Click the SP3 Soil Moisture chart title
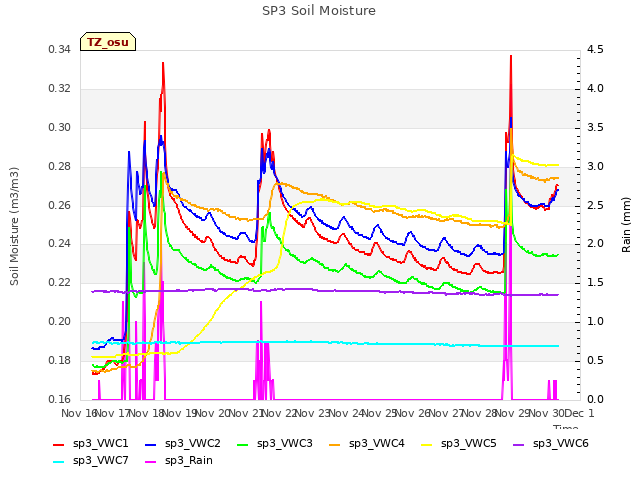 tap(319, 11)
